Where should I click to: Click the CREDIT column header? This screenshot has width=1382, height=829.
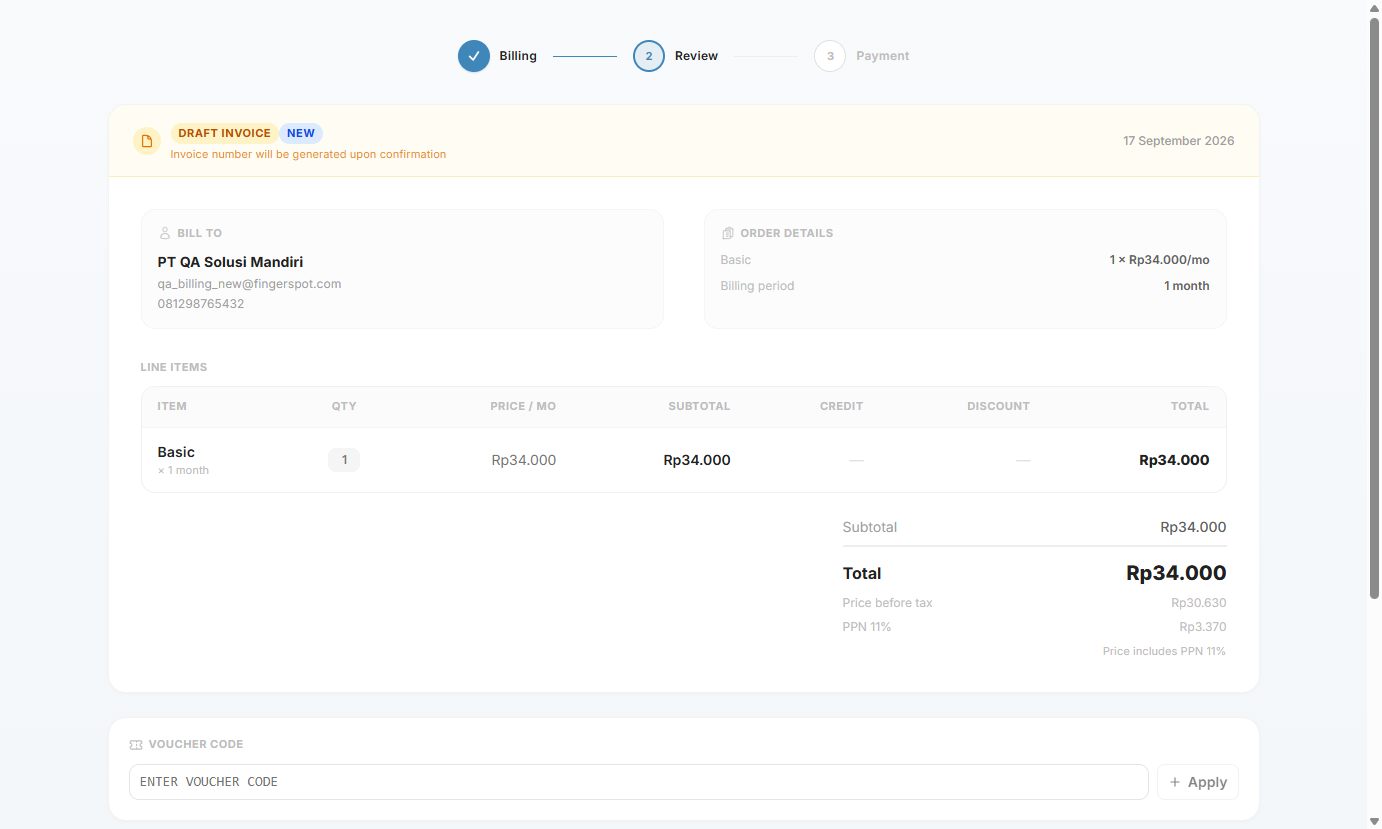click(841, 406)
